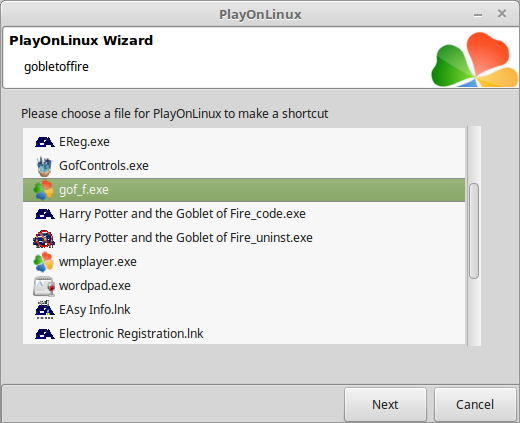This screenshot has width=520, height=423.
Task: Select the gof_f.exe entry
Action: 244,190
